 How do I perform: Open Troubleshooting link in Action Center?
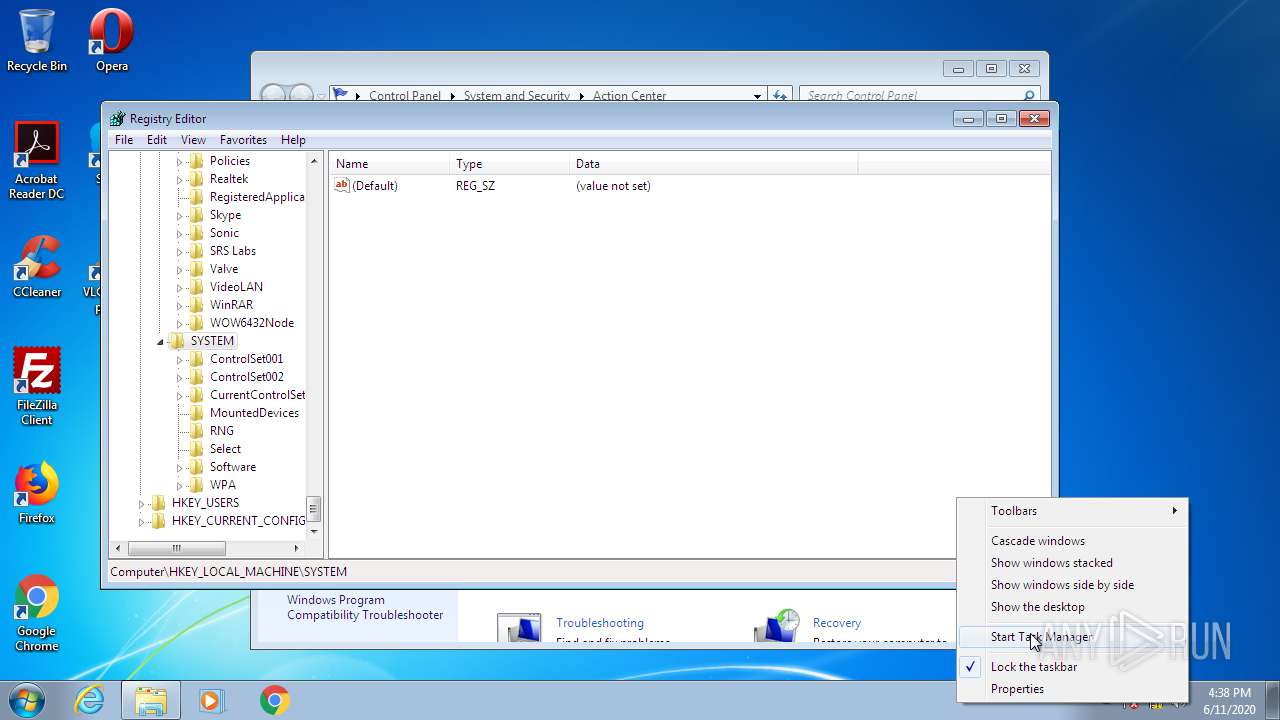point(600,623)
